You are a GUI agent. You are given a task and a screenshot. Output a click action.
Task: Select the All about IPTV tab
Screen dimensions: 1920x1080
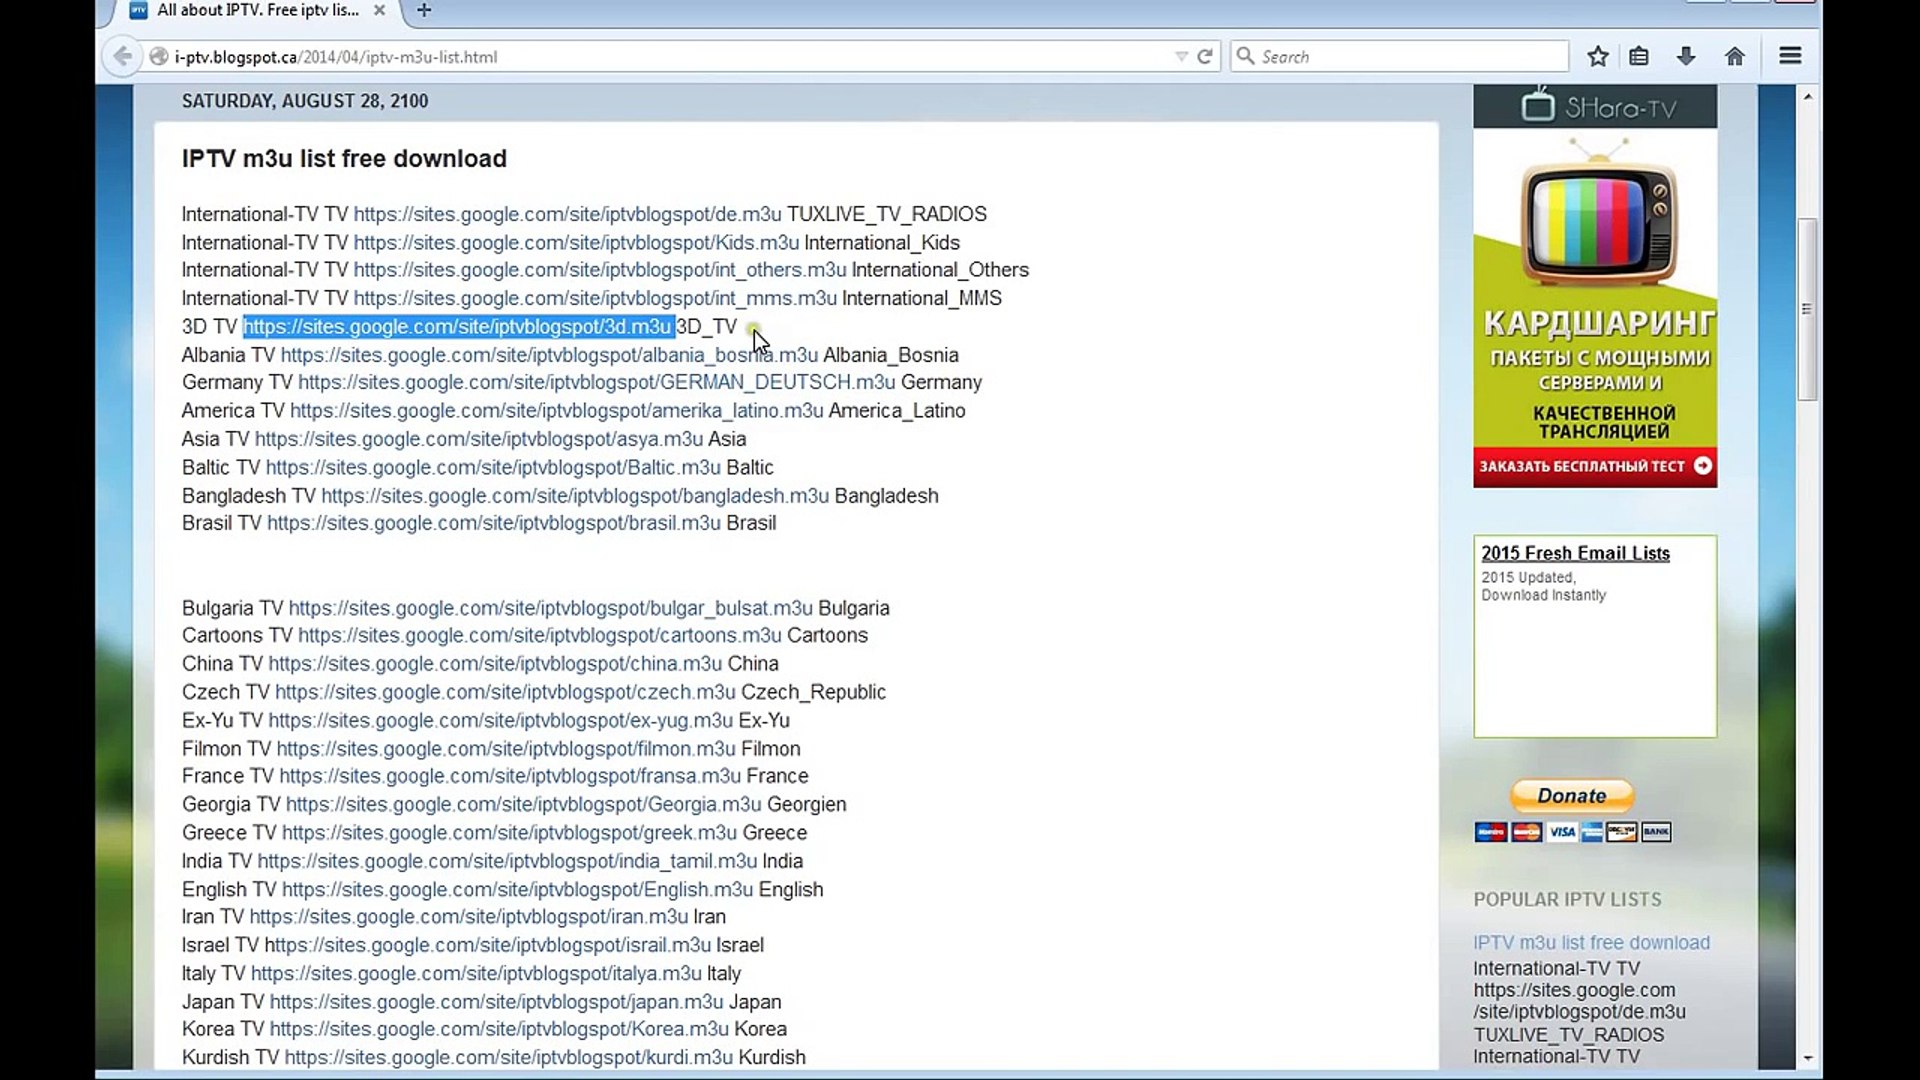point(257,10)
